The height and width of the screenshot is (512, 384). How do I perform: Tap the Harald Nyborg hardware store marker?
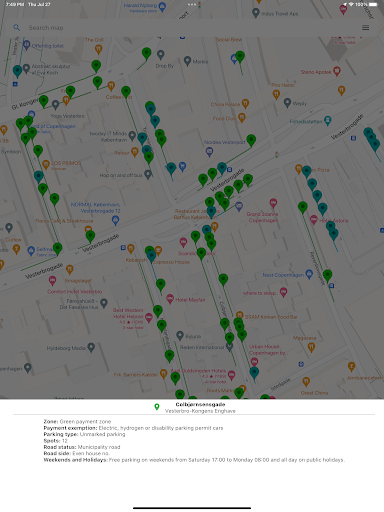(162, 7)
